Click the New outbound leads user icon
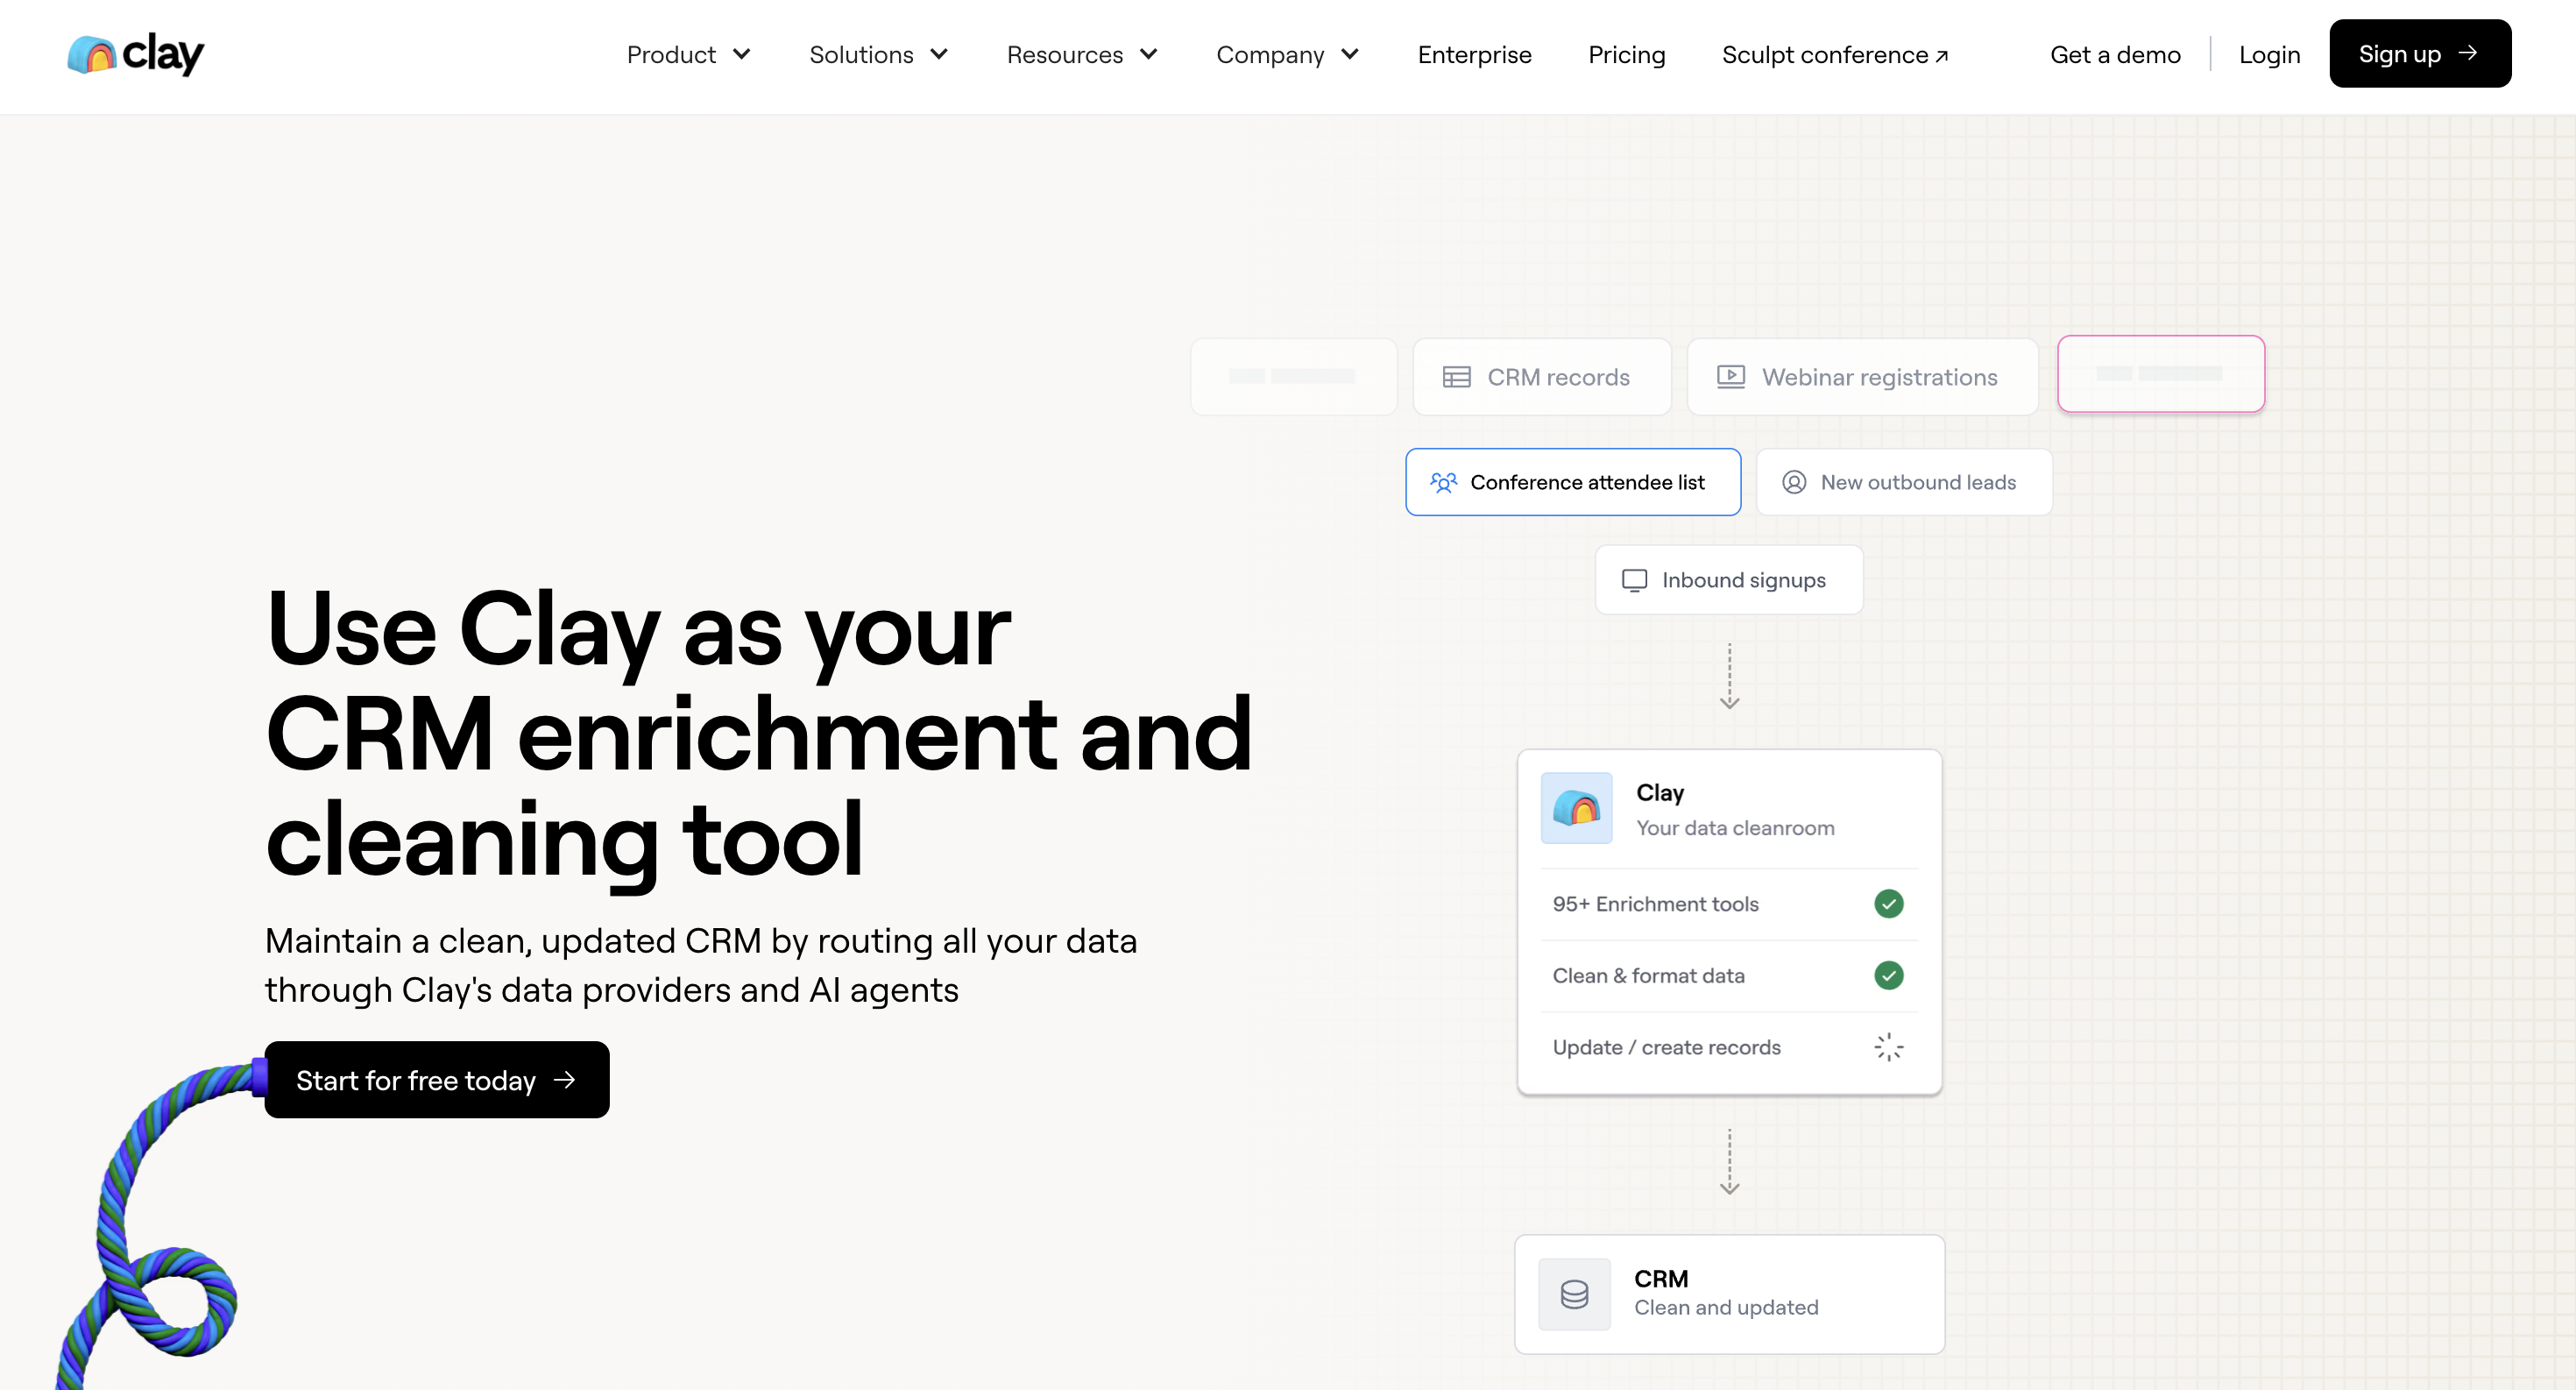 coord(1794,483)
